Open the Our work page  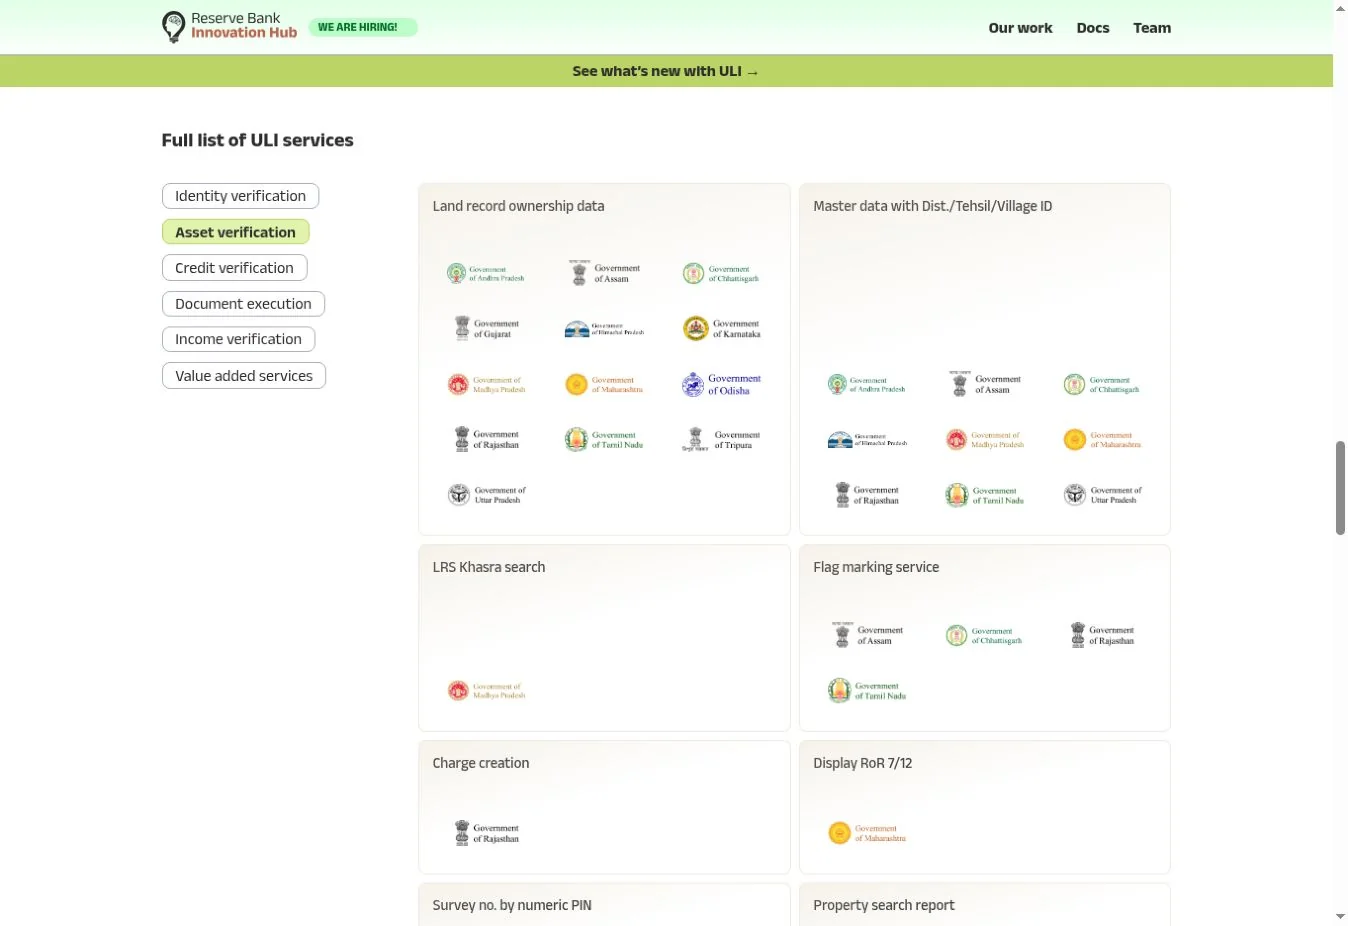(x=1020, y=28)
